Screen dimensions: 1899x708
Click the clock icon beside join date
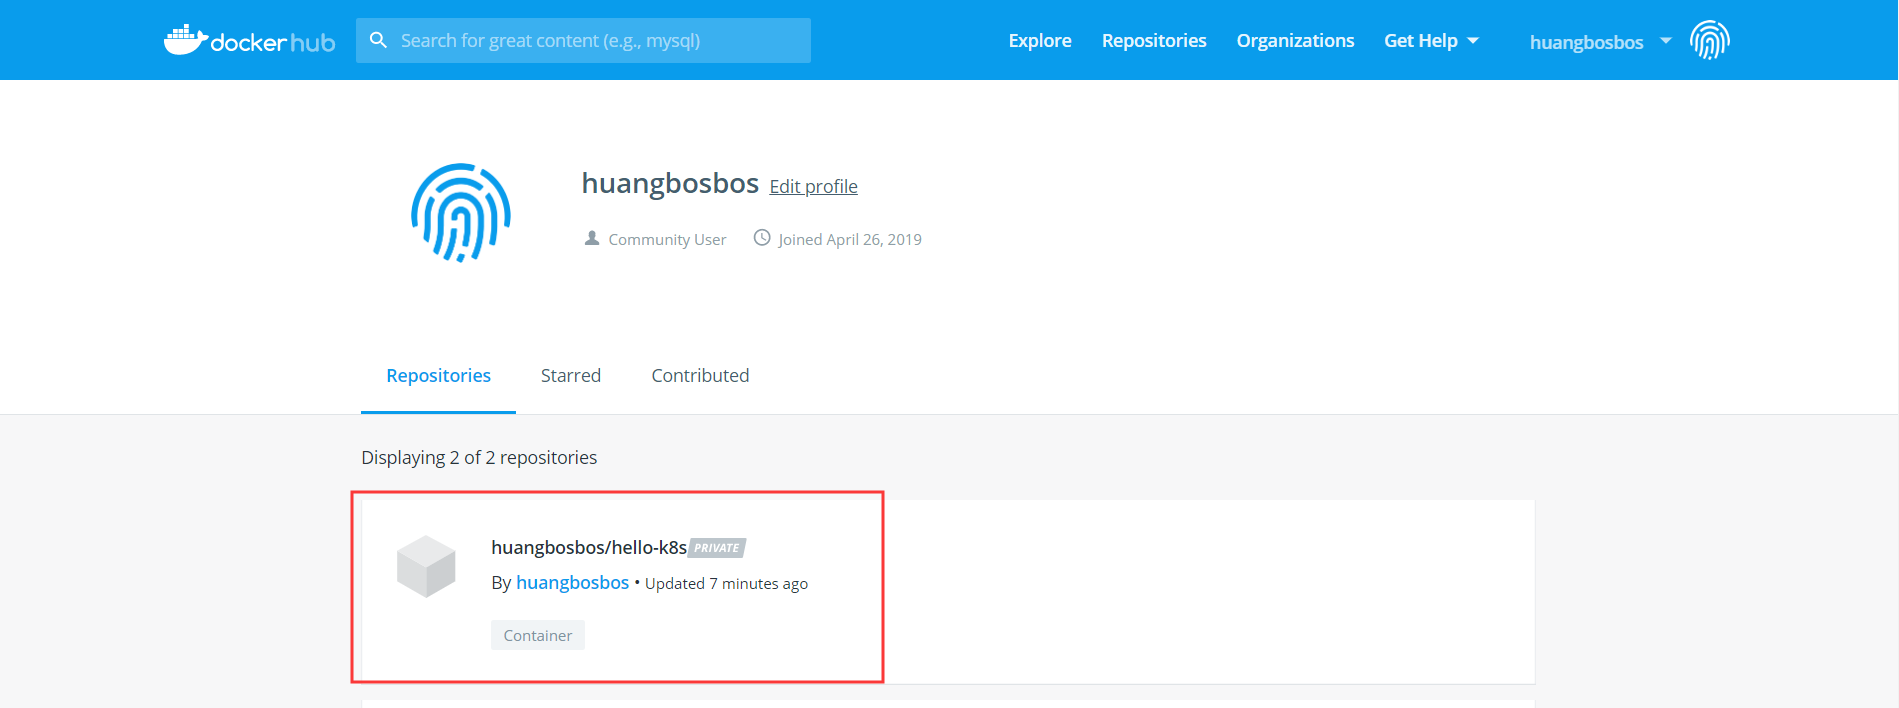coord(762,238)
